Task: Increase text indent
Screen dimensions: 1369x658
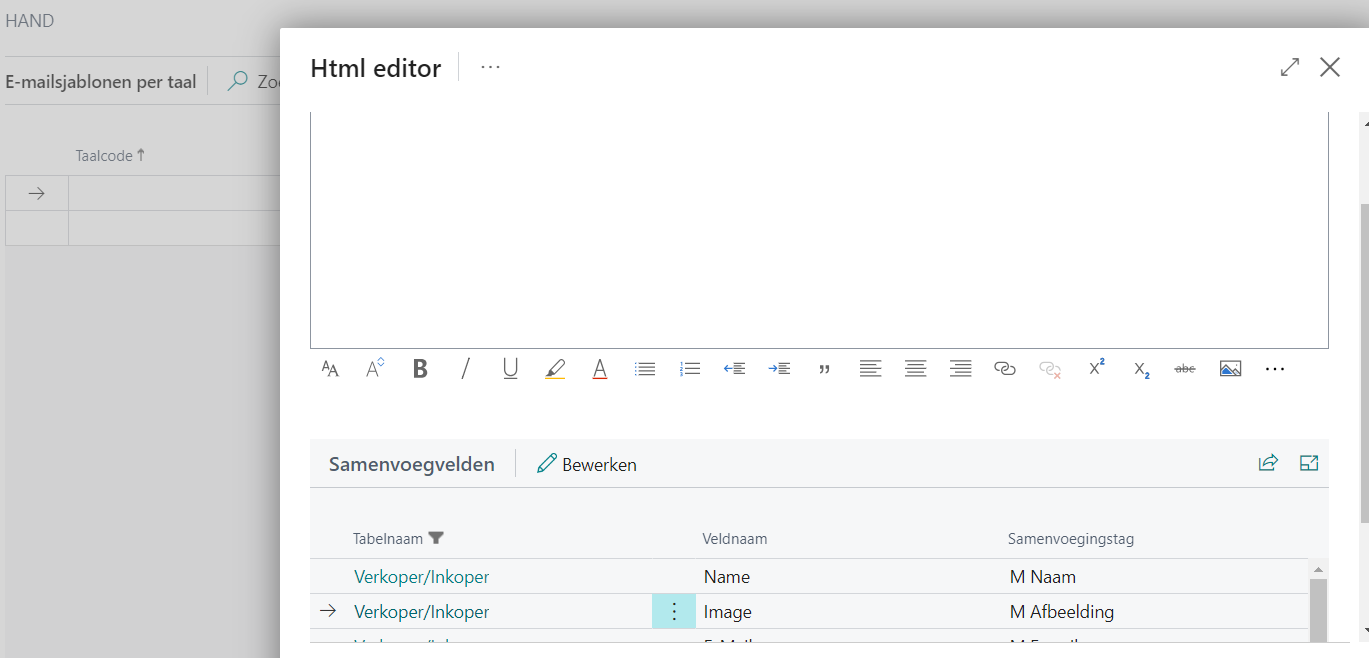Action: point(779,369)
